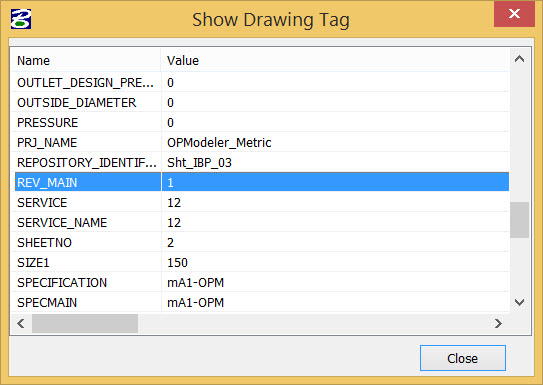Click the Sht_IBP_03 value cell
This screenshot has width=543, height=385.
point(335,162)
